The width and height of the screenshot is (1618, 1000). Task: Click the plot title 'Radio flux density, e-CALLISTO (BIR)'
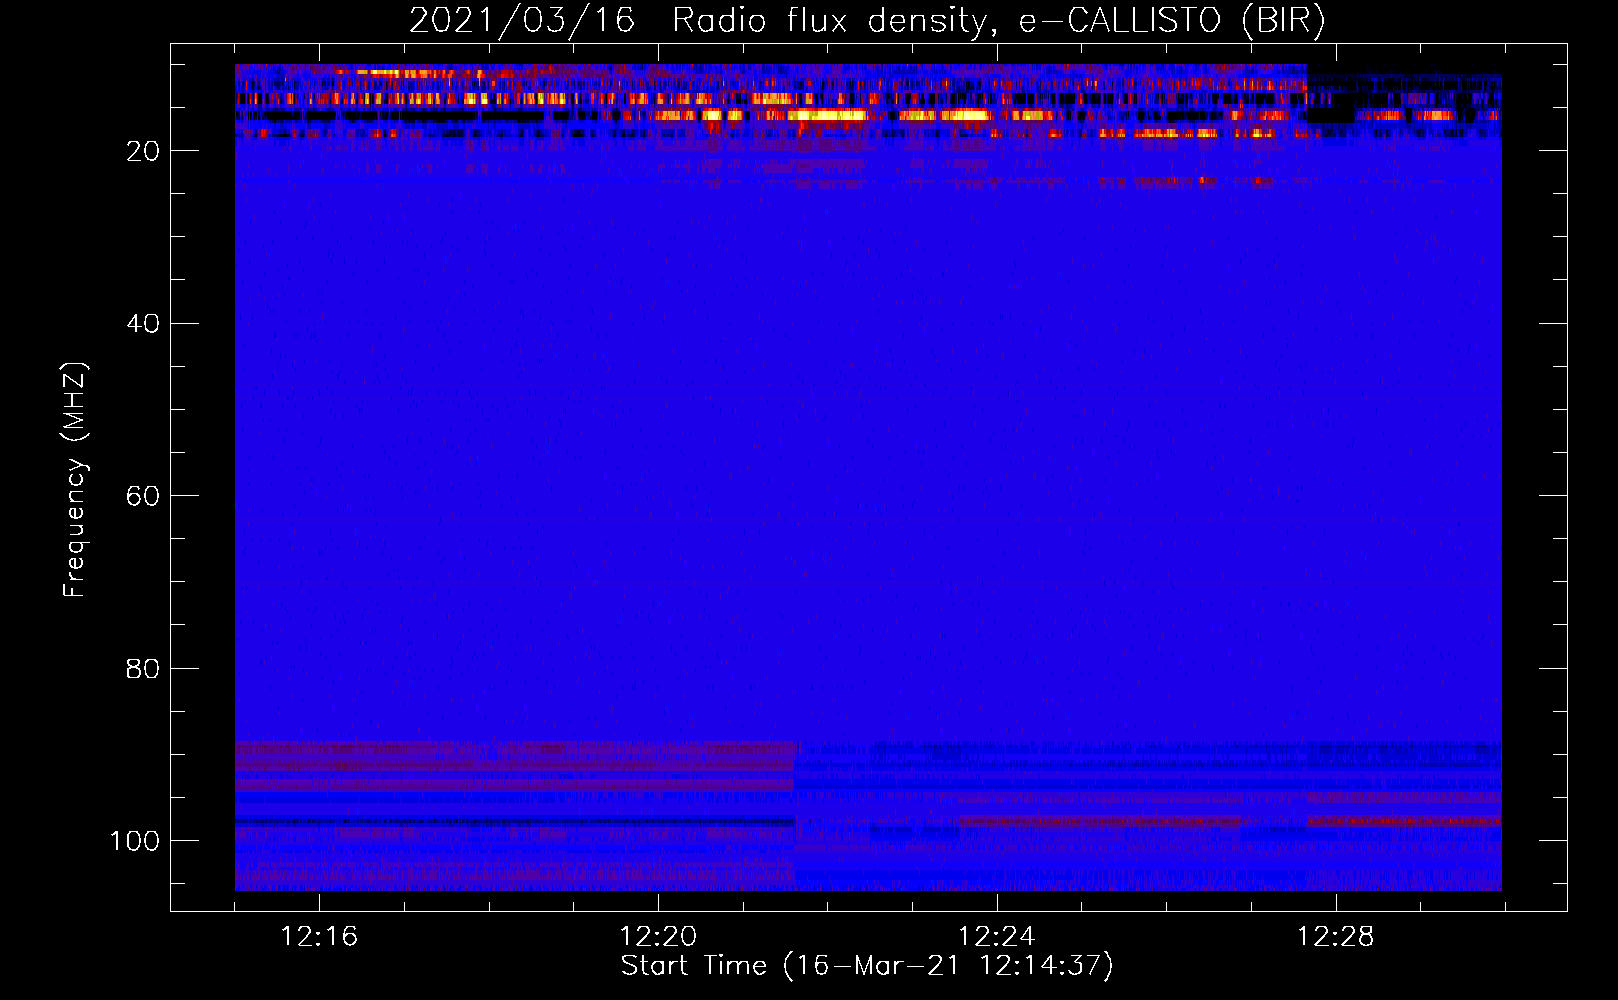pos(998,21)
